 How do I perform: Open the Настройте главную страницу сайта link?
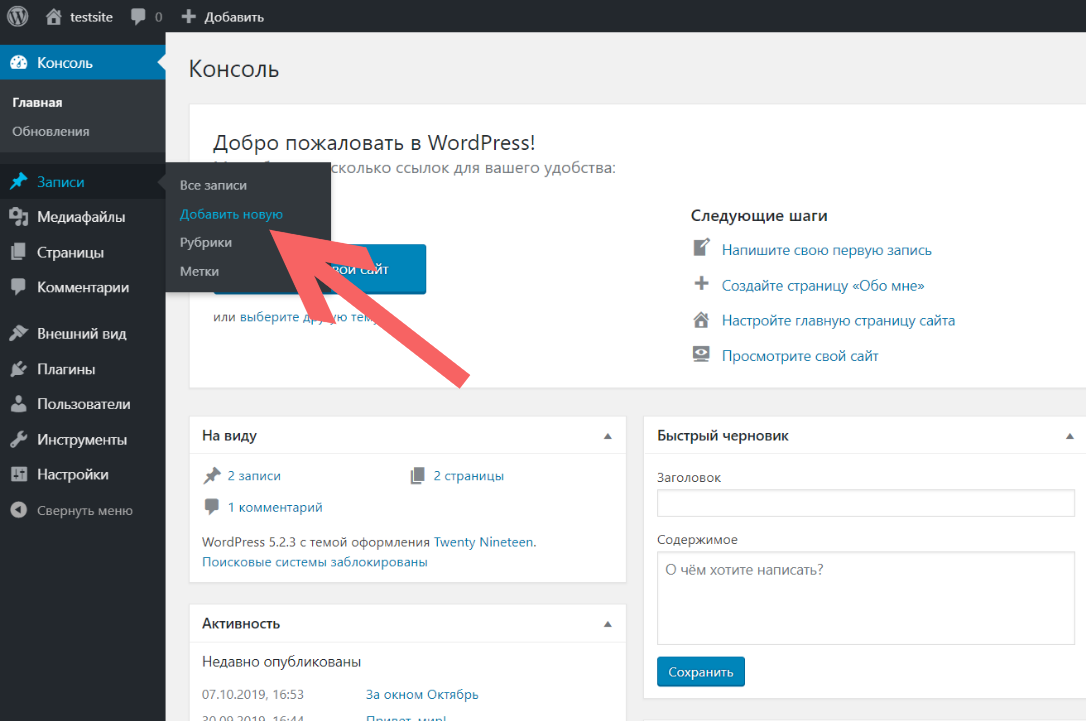pos(838,321)
